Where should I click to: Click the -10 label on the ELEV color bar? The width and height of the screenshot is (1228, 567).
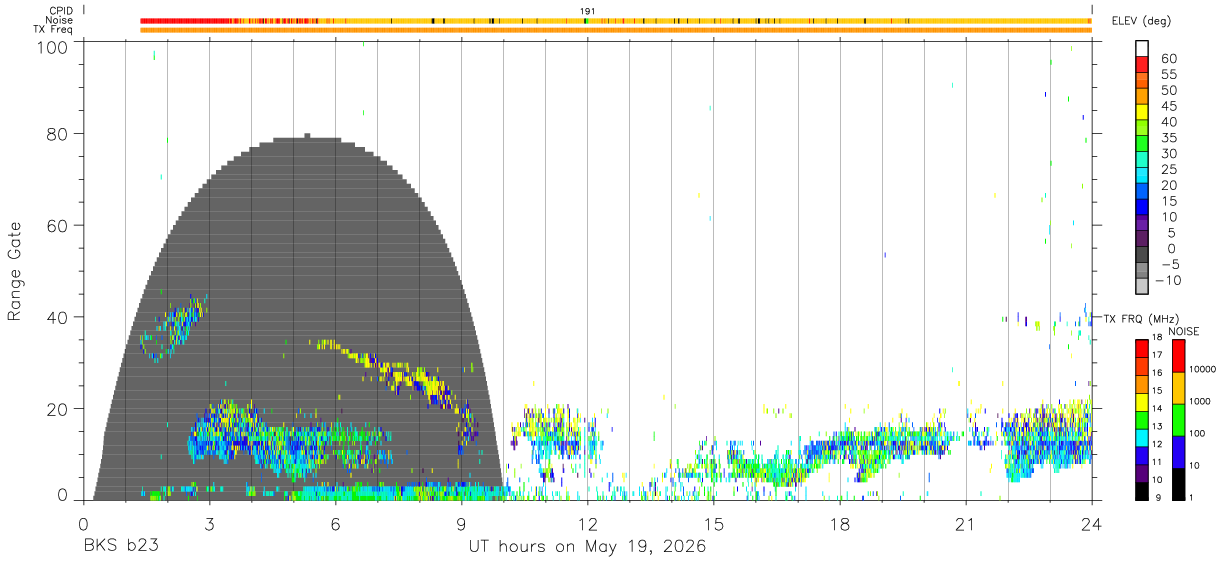pyautogui.click(x=1168, y=280)
